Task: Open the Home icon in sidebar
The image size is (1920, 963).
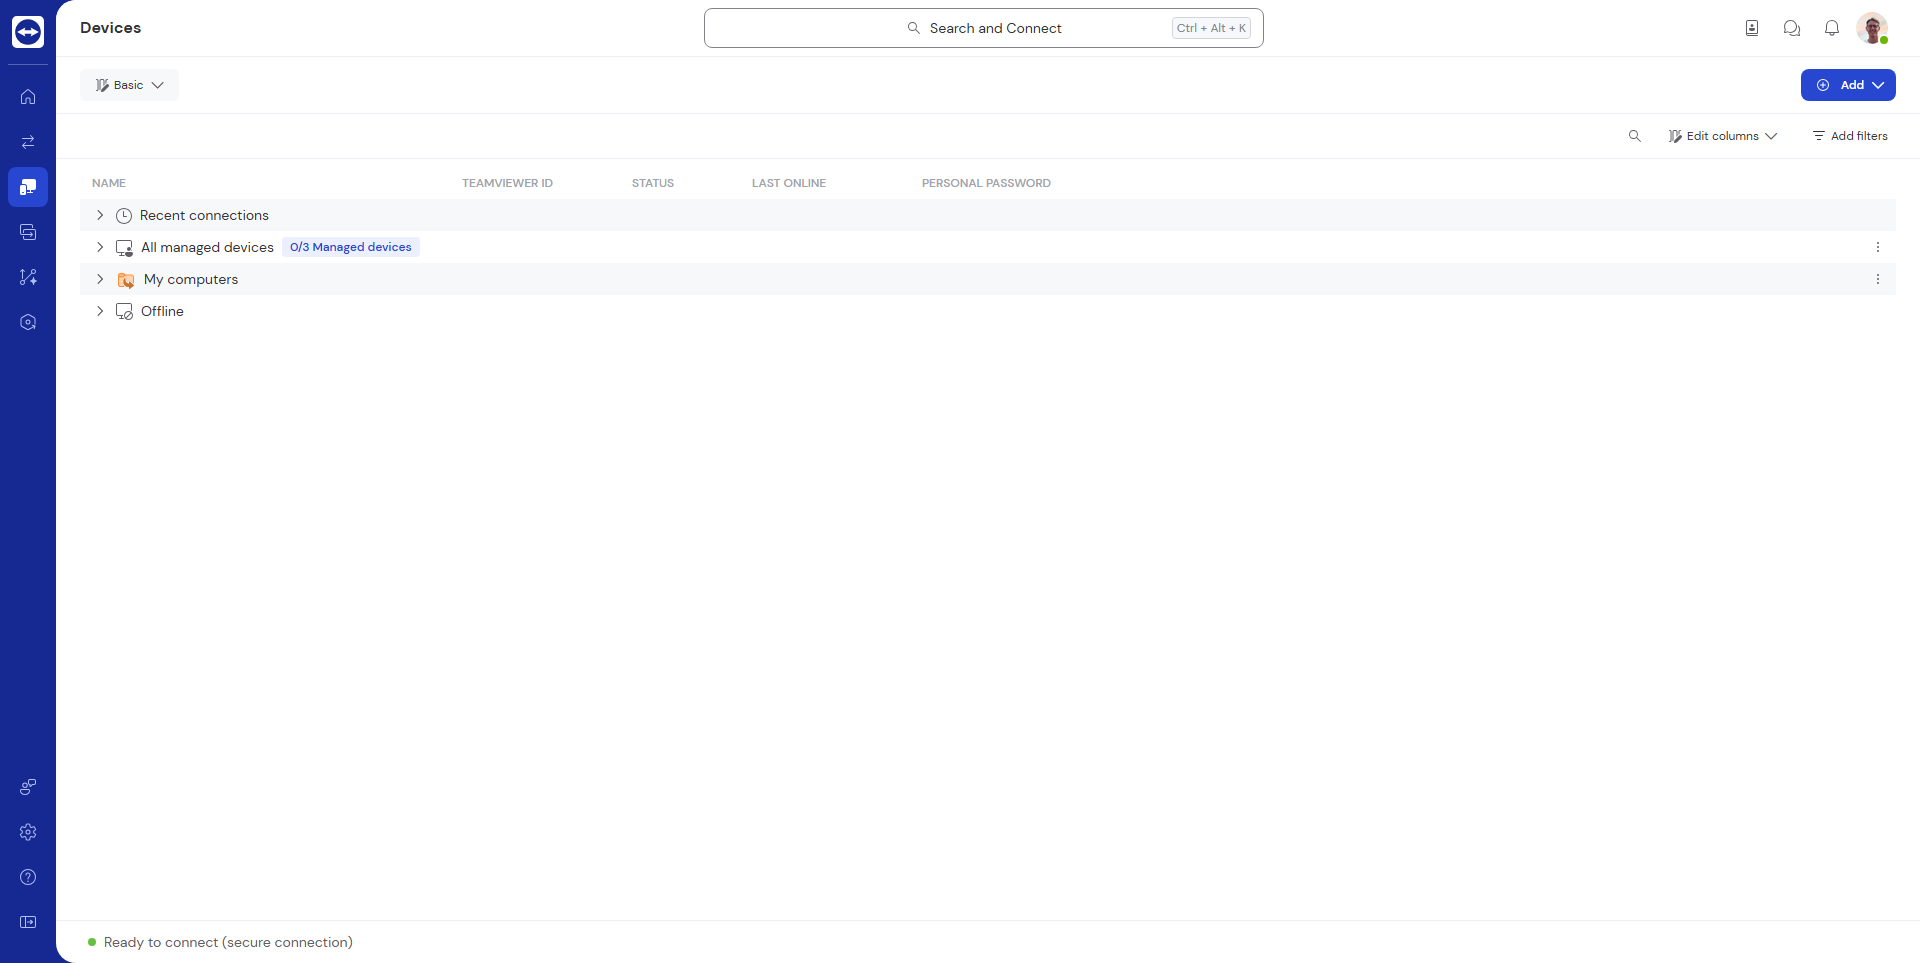Action: 28,97
